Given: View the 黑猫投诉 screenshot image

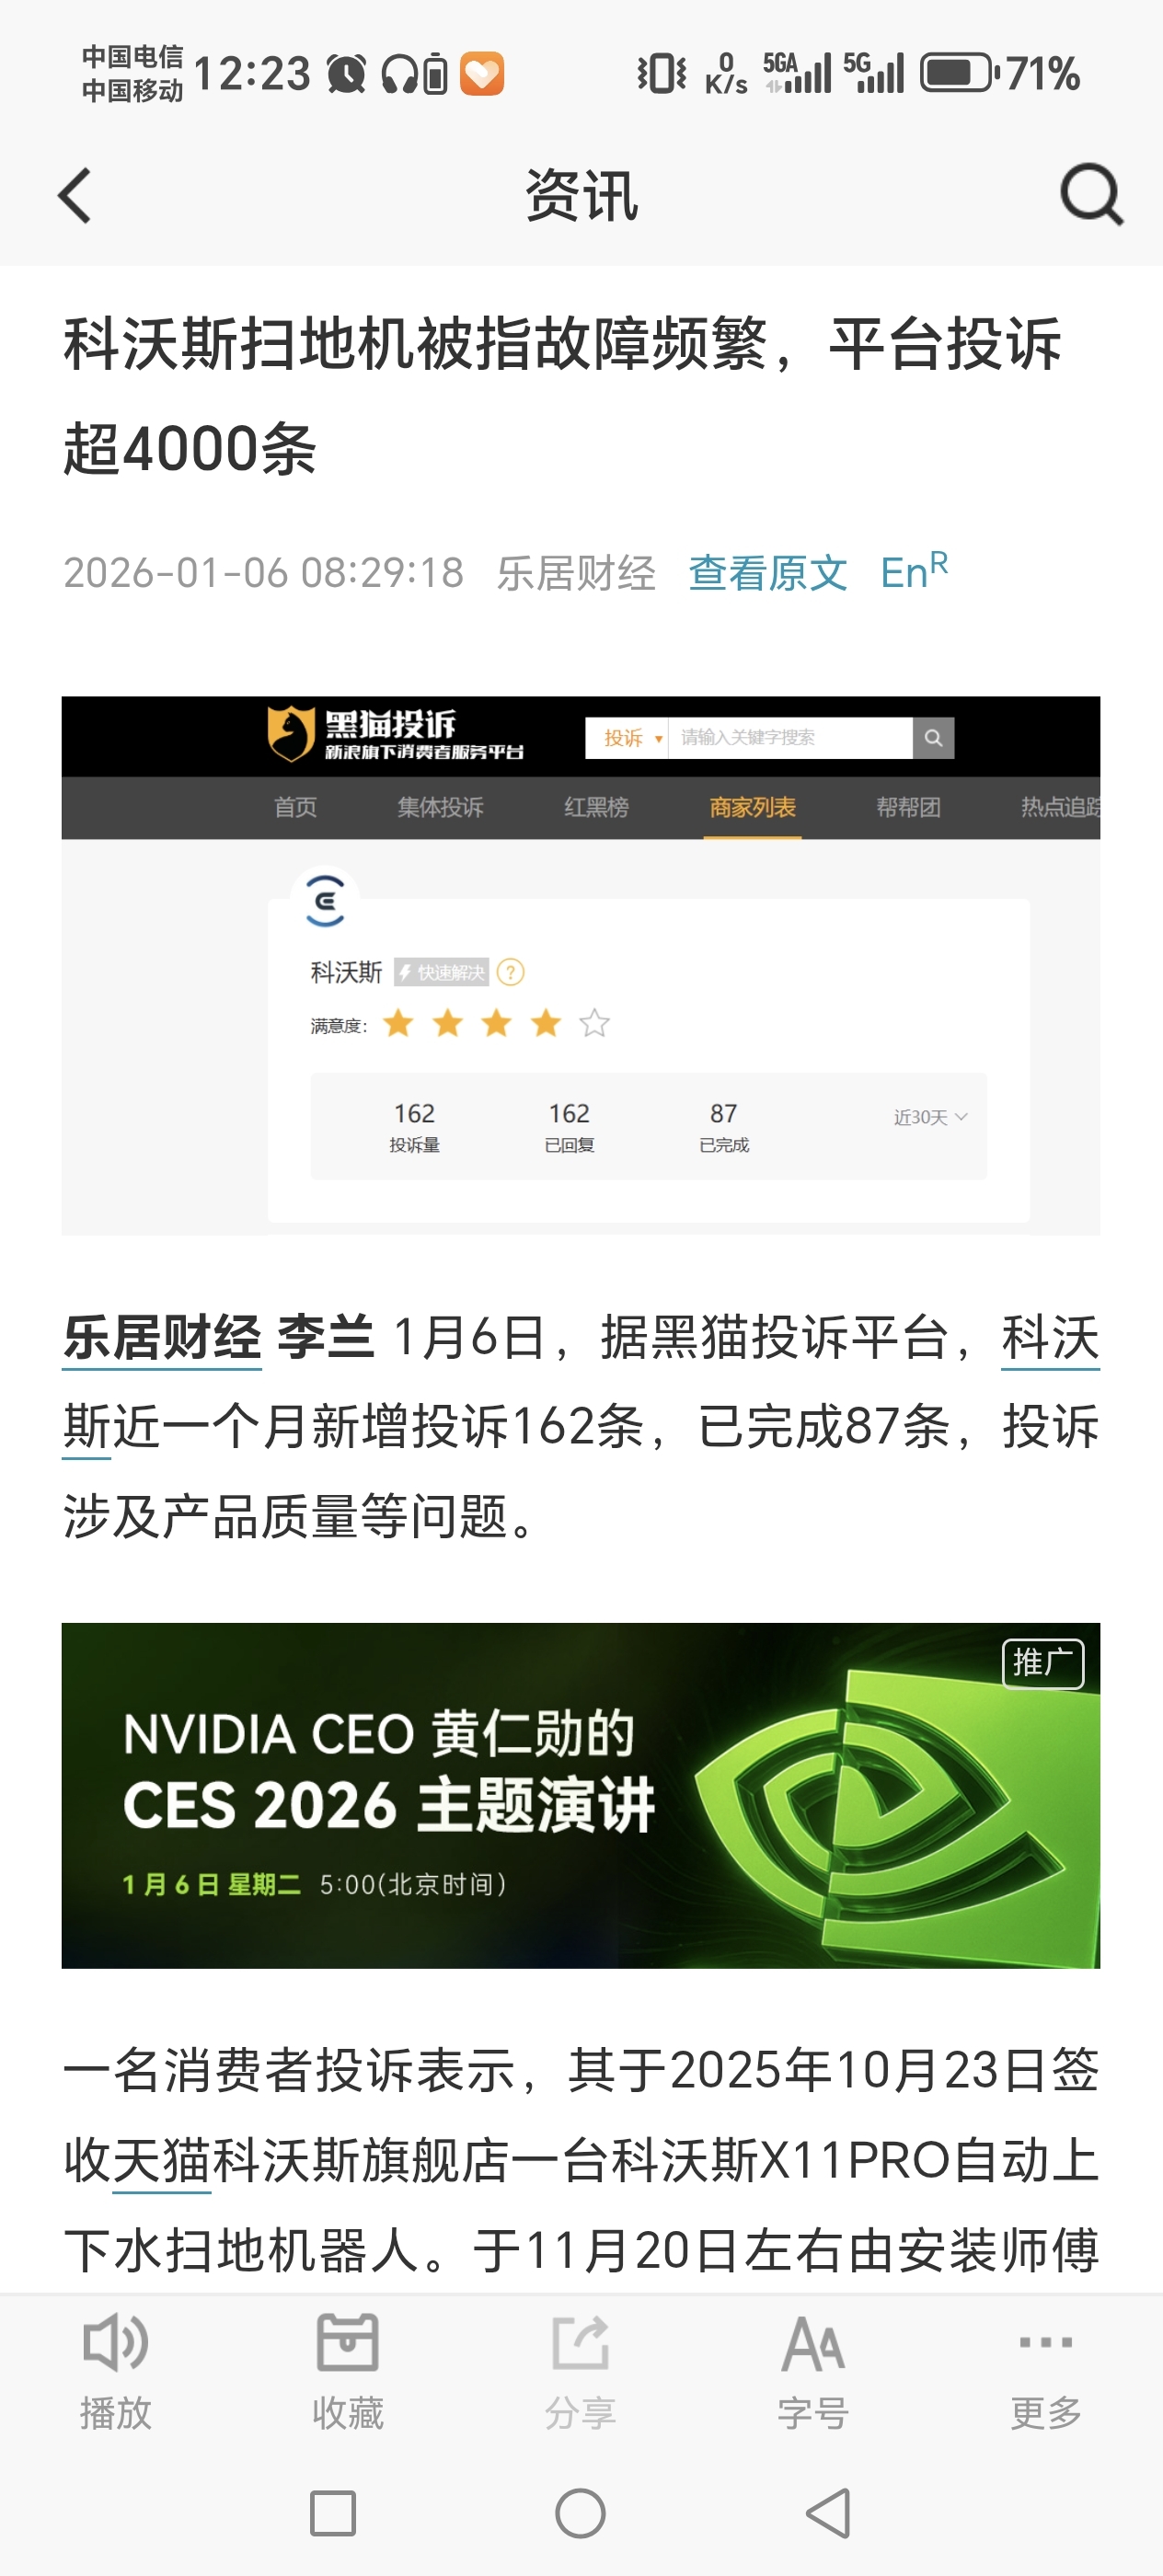Looking at the screenshot, I should point(581,966).
